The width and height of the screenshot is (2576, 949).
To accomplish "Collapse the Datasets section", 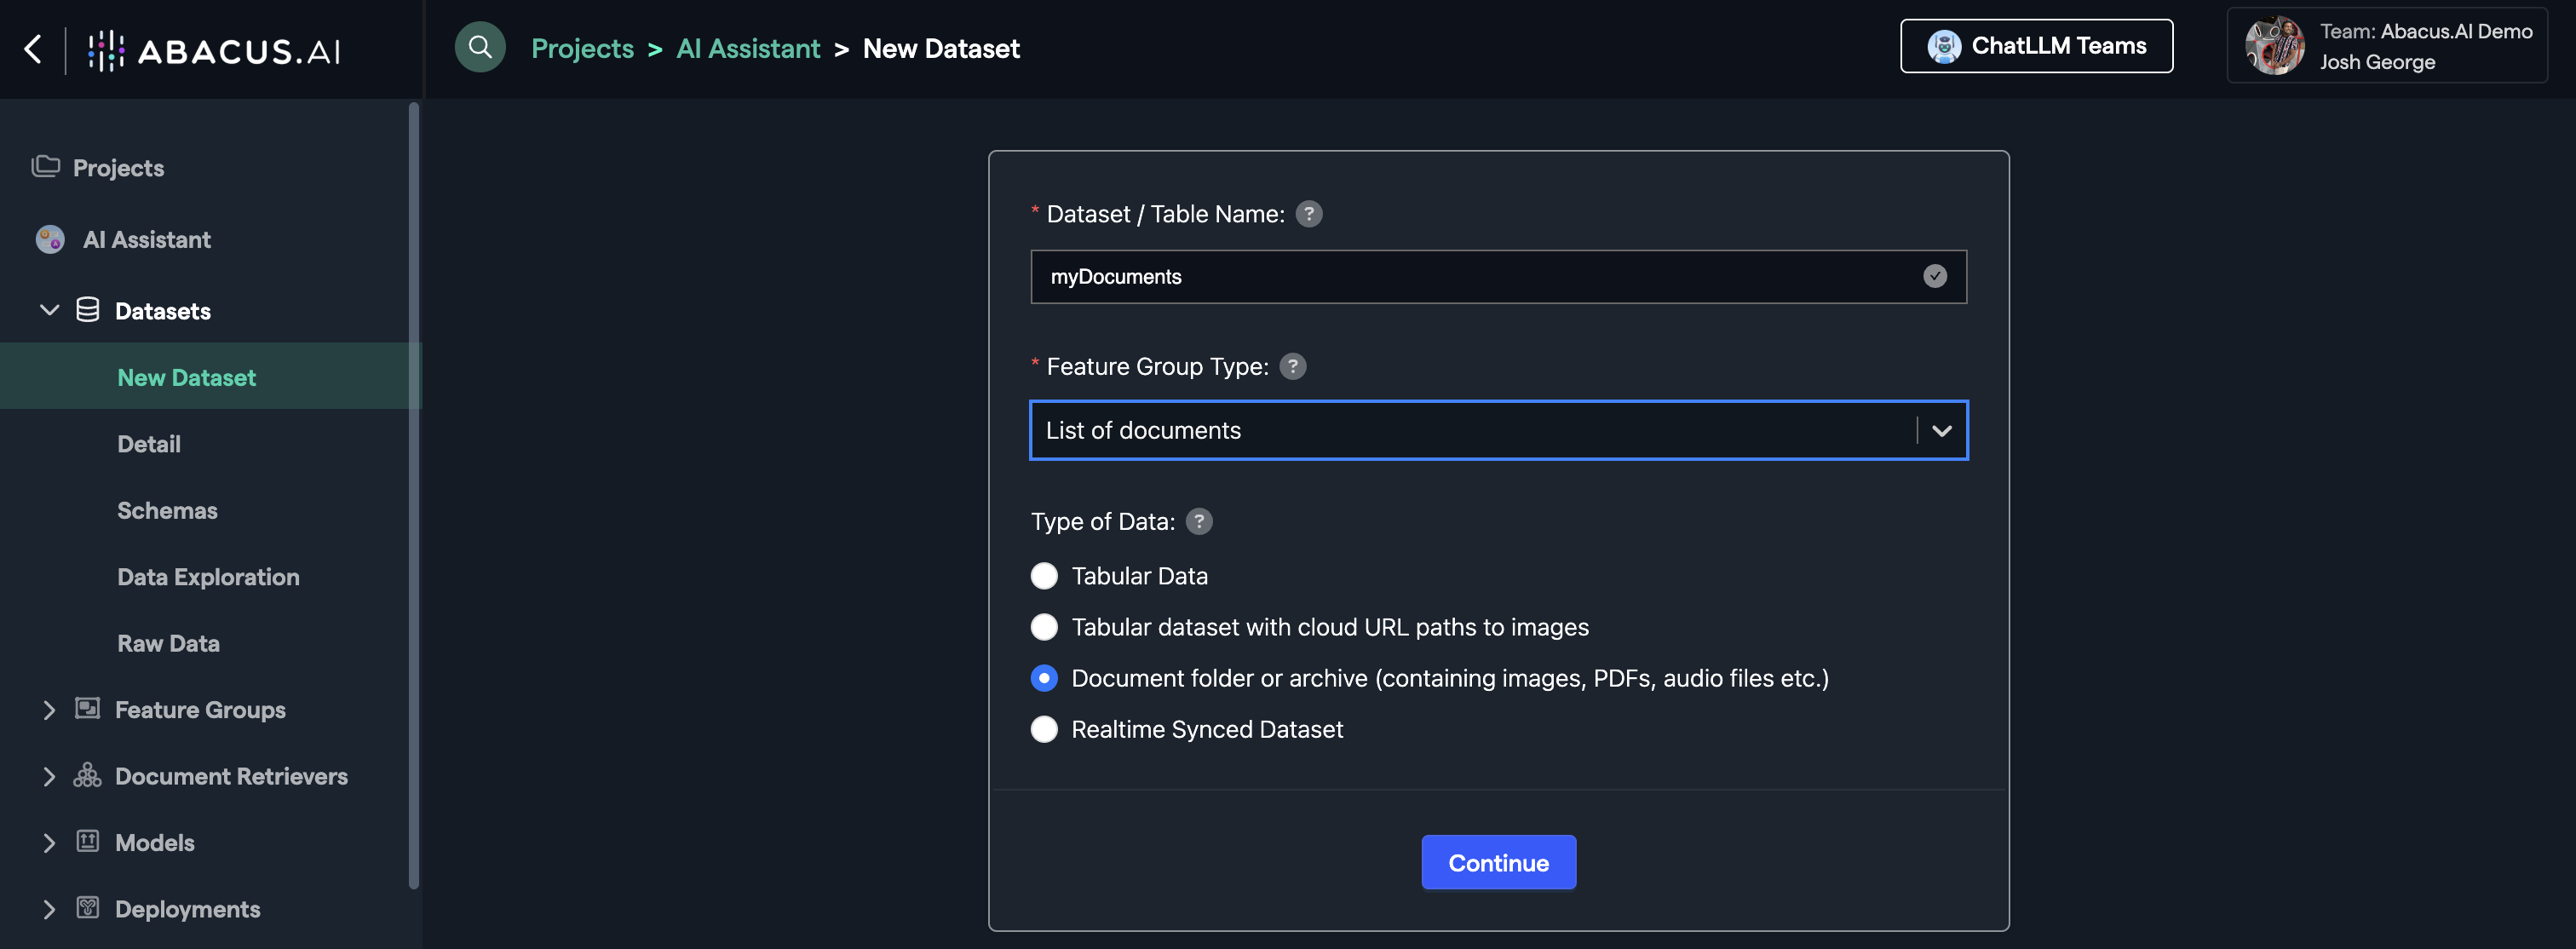I will (x=49, y=311).
